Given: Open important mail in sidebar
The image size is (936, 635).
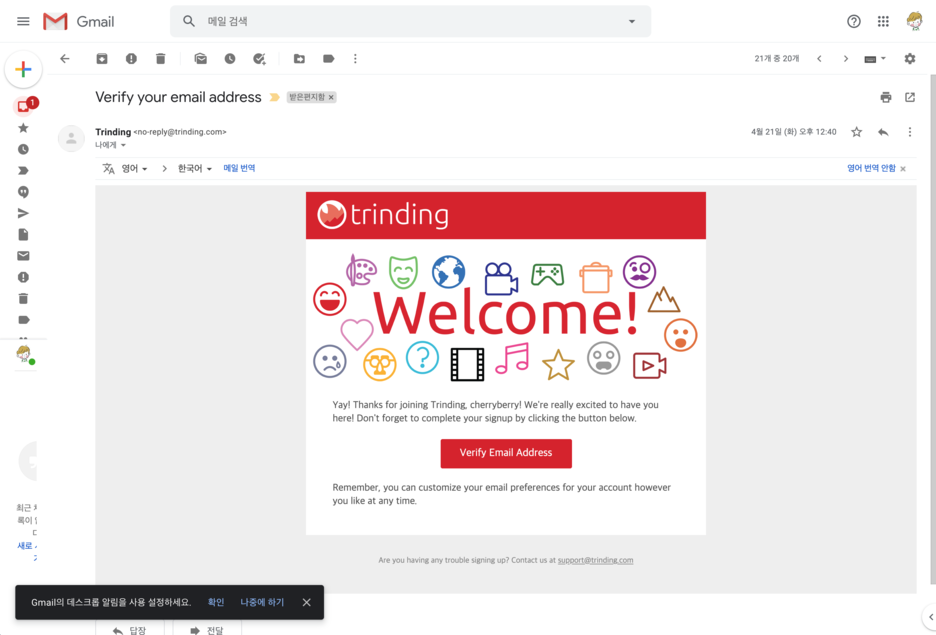Looking at the screenshot, I should (x=23, y=171).
